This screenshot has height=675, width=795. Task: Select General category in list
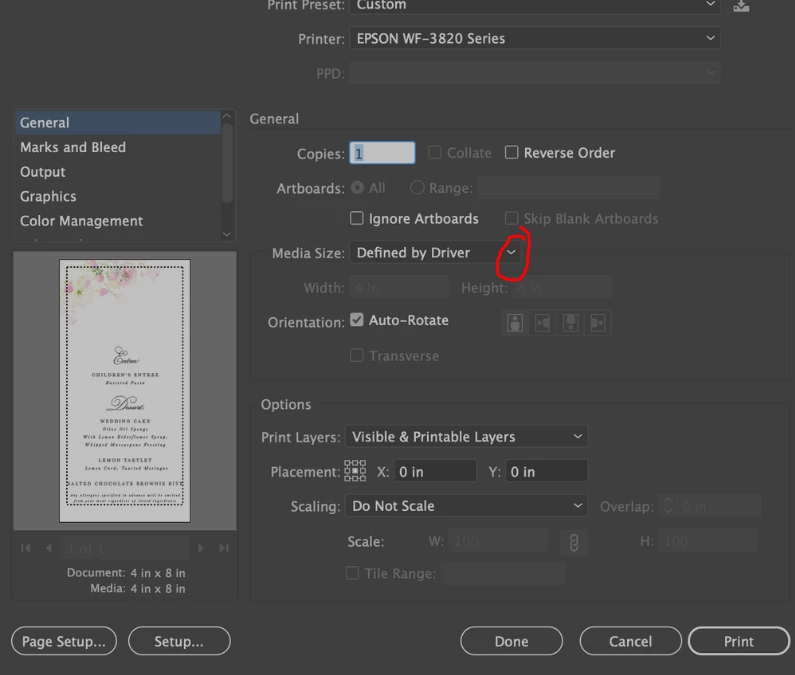(x=119, y=123)
